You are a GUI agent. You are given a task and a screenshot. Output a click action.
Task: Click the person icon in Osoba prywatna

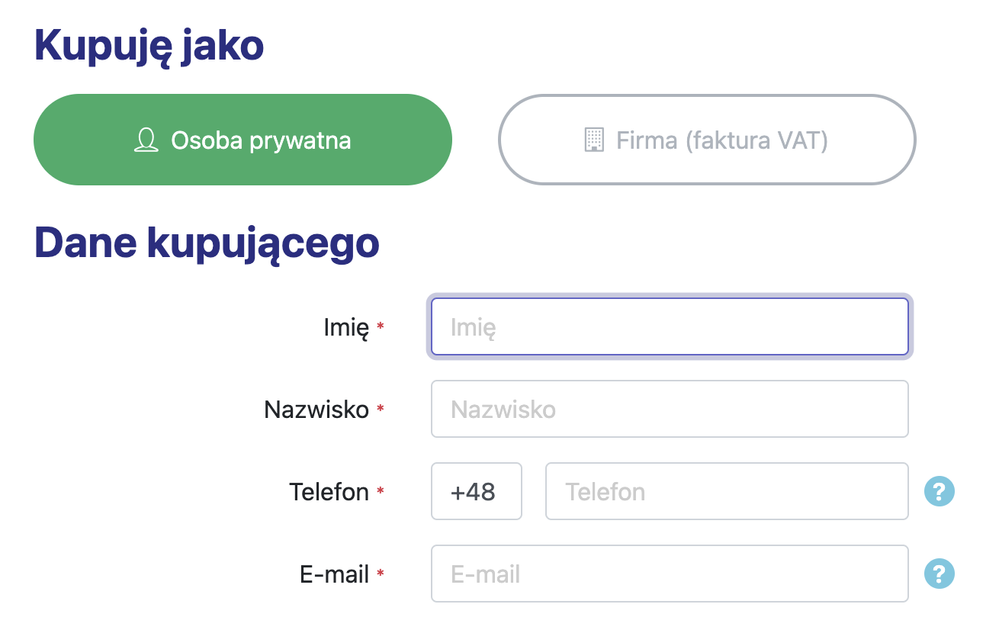pyautogui.click(x=146, y=140)
